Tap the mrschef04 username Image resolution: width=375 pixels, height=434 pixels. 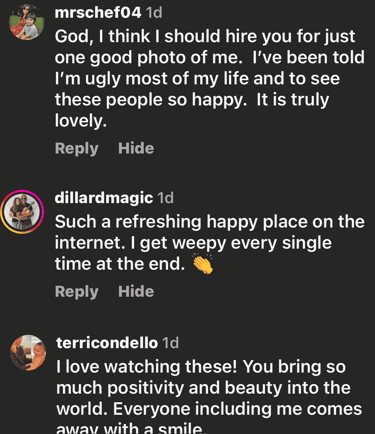[x=98, y=13]
